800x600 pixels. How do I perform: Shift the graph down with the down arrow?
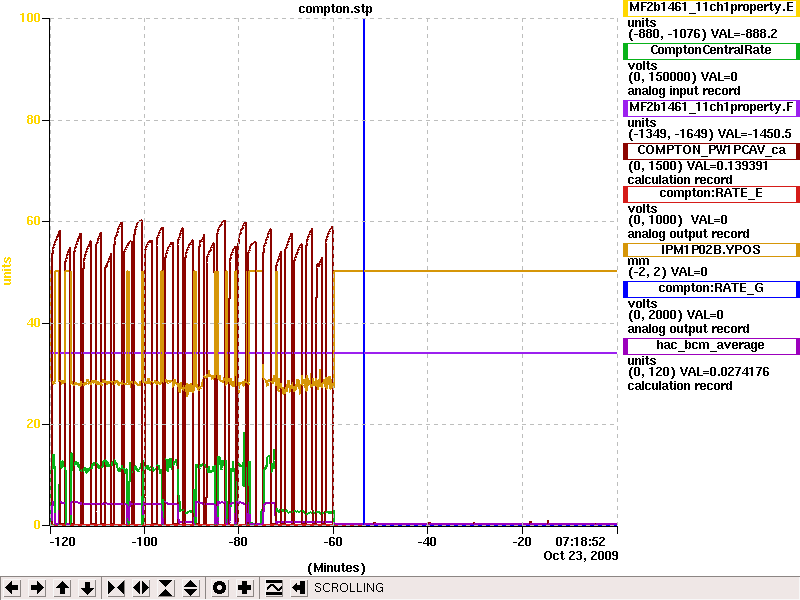(87, 588)
